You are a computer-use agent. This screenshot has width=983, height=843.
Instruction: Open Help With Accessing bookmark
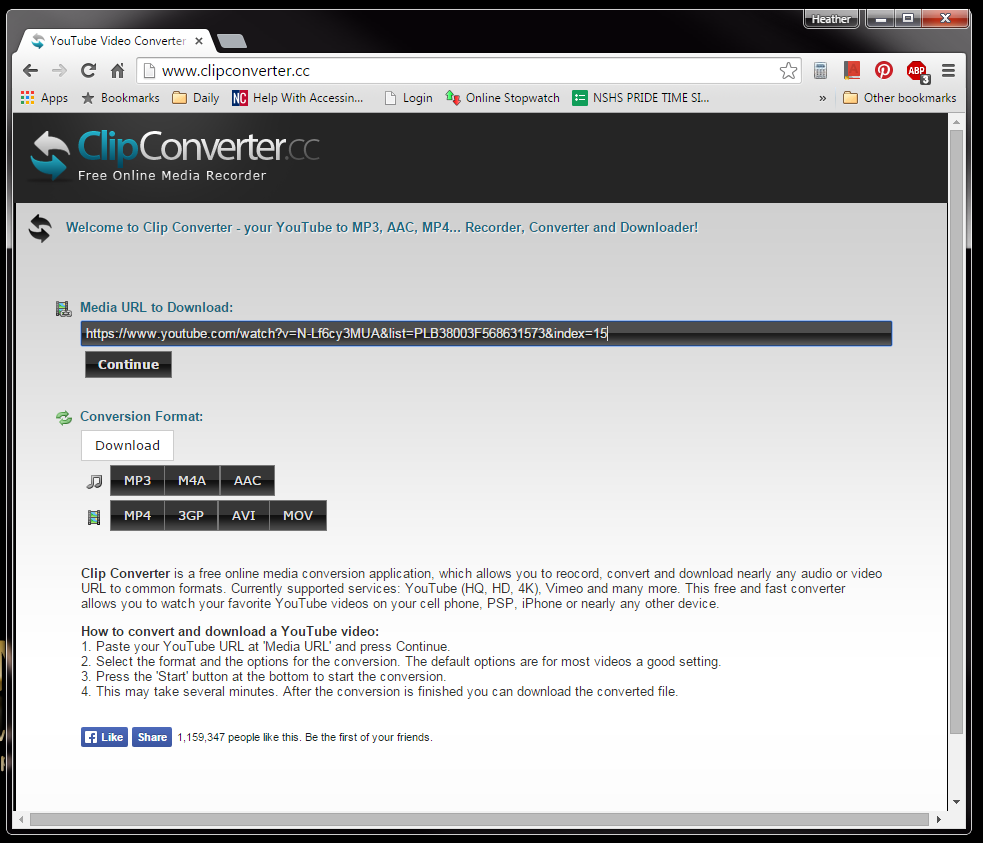click(x=298, y=98)
